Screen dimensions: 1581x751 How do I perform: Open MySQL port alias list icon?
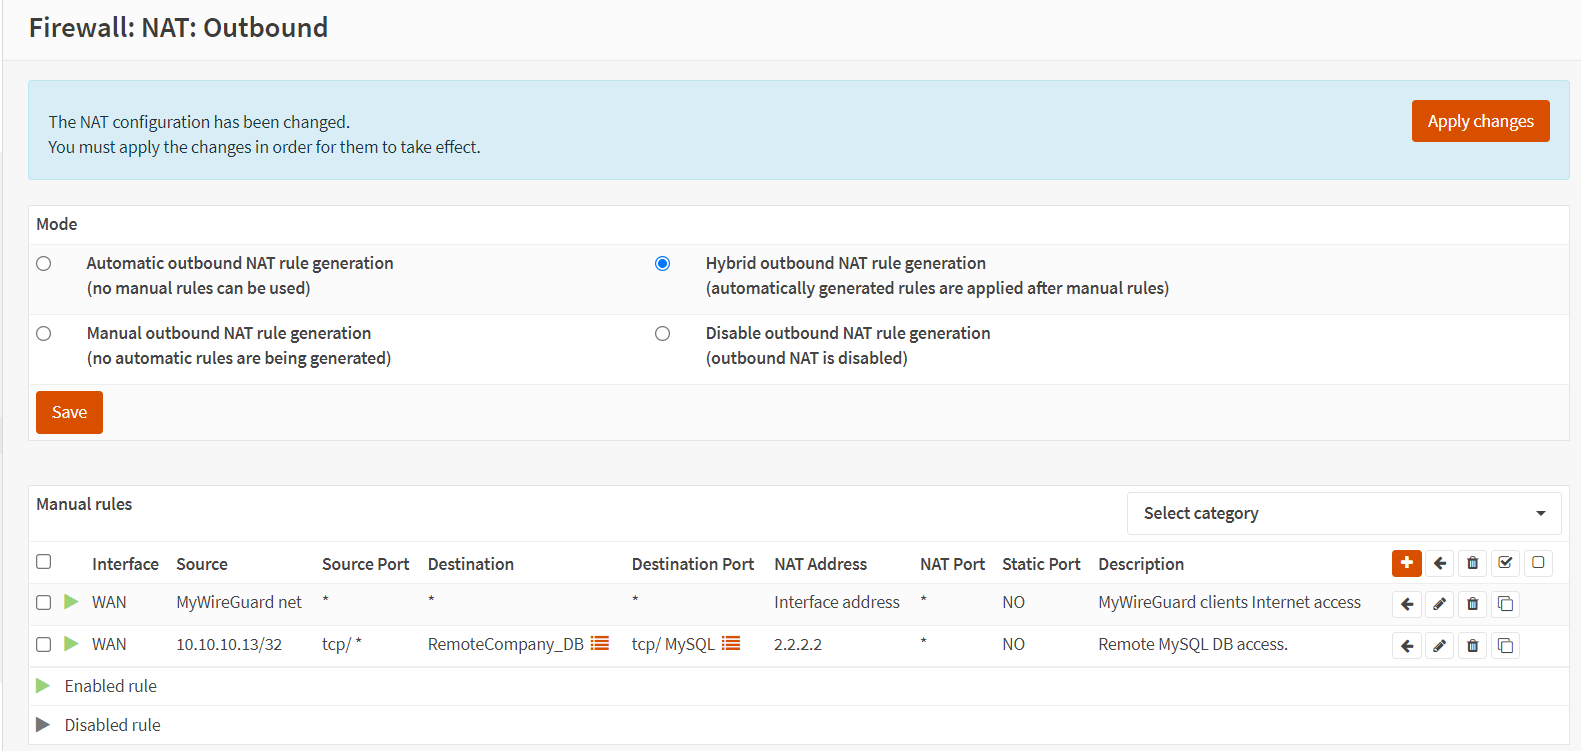pos(731,643)
